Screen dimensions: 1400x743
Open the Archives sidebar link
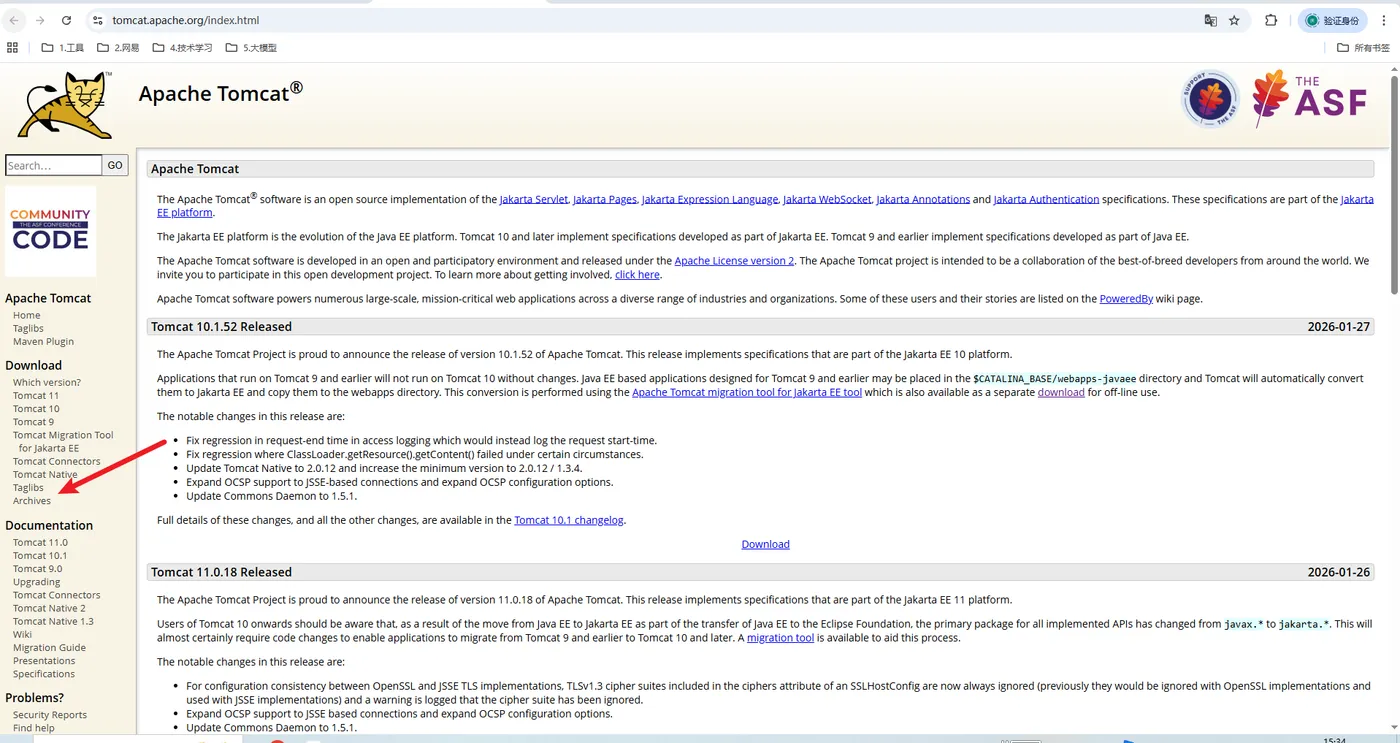32,500
